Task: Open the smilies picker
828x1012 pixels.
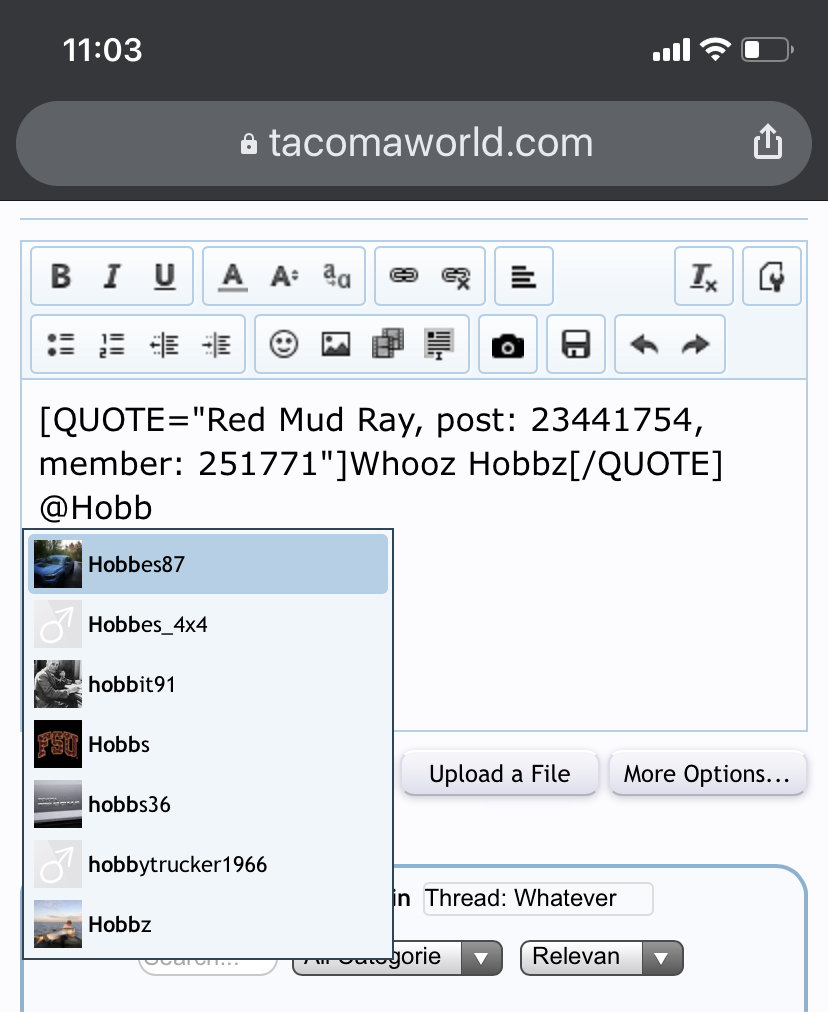Action: point(284,345)
